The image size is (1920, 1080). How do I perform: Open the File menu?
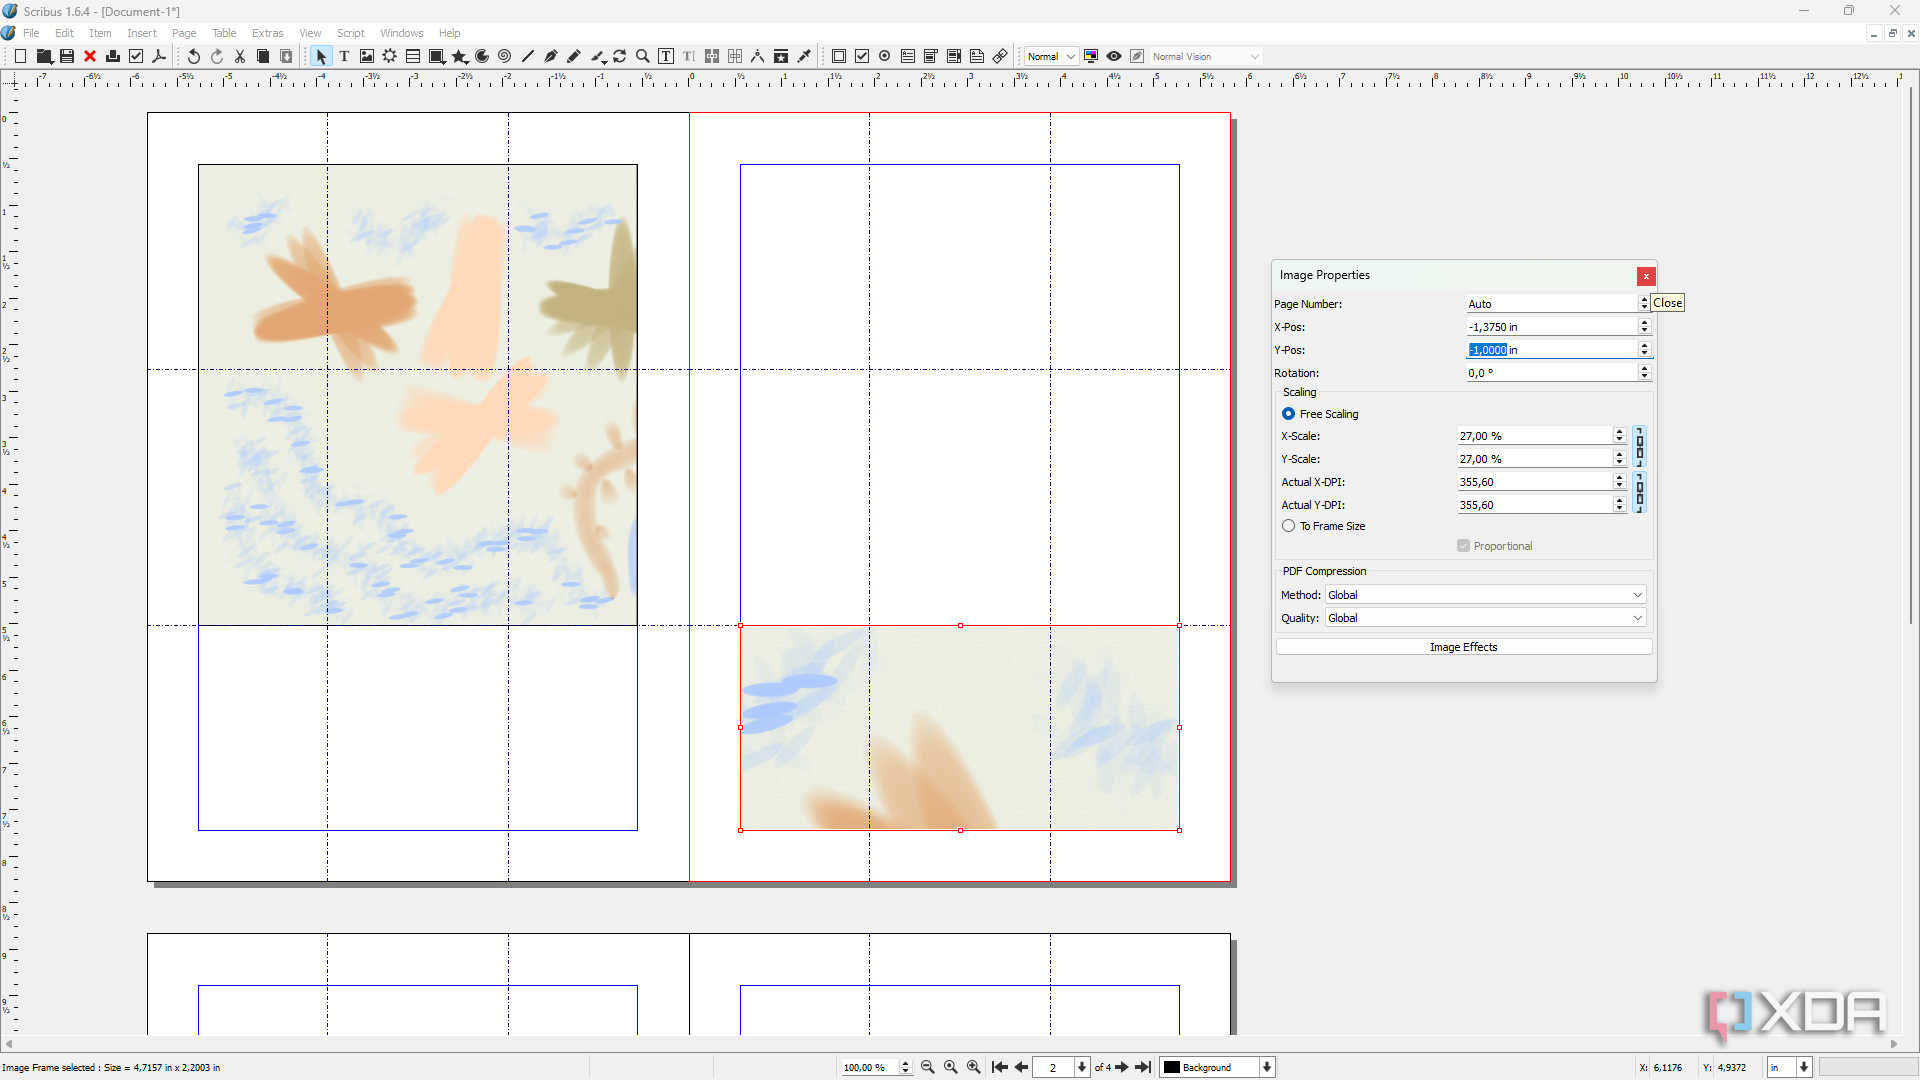[31, 33]
